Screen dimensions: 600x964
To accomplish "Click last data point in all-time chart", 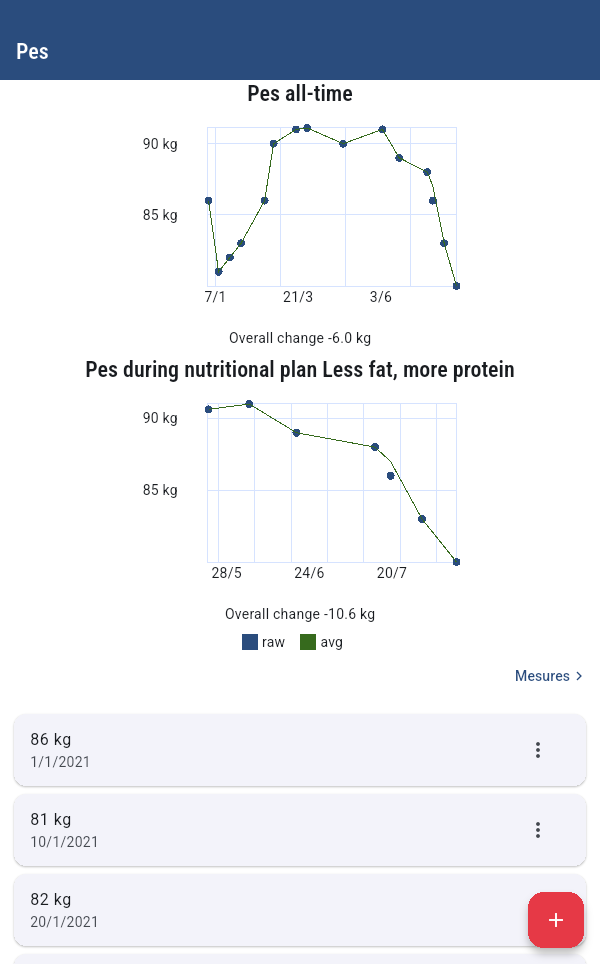I will coord(456,286).
